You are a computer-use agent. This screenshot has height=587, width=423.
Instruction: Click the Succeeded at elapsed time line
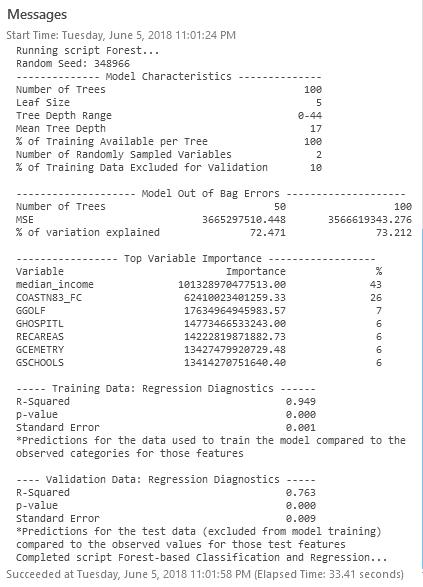(205, 574)
